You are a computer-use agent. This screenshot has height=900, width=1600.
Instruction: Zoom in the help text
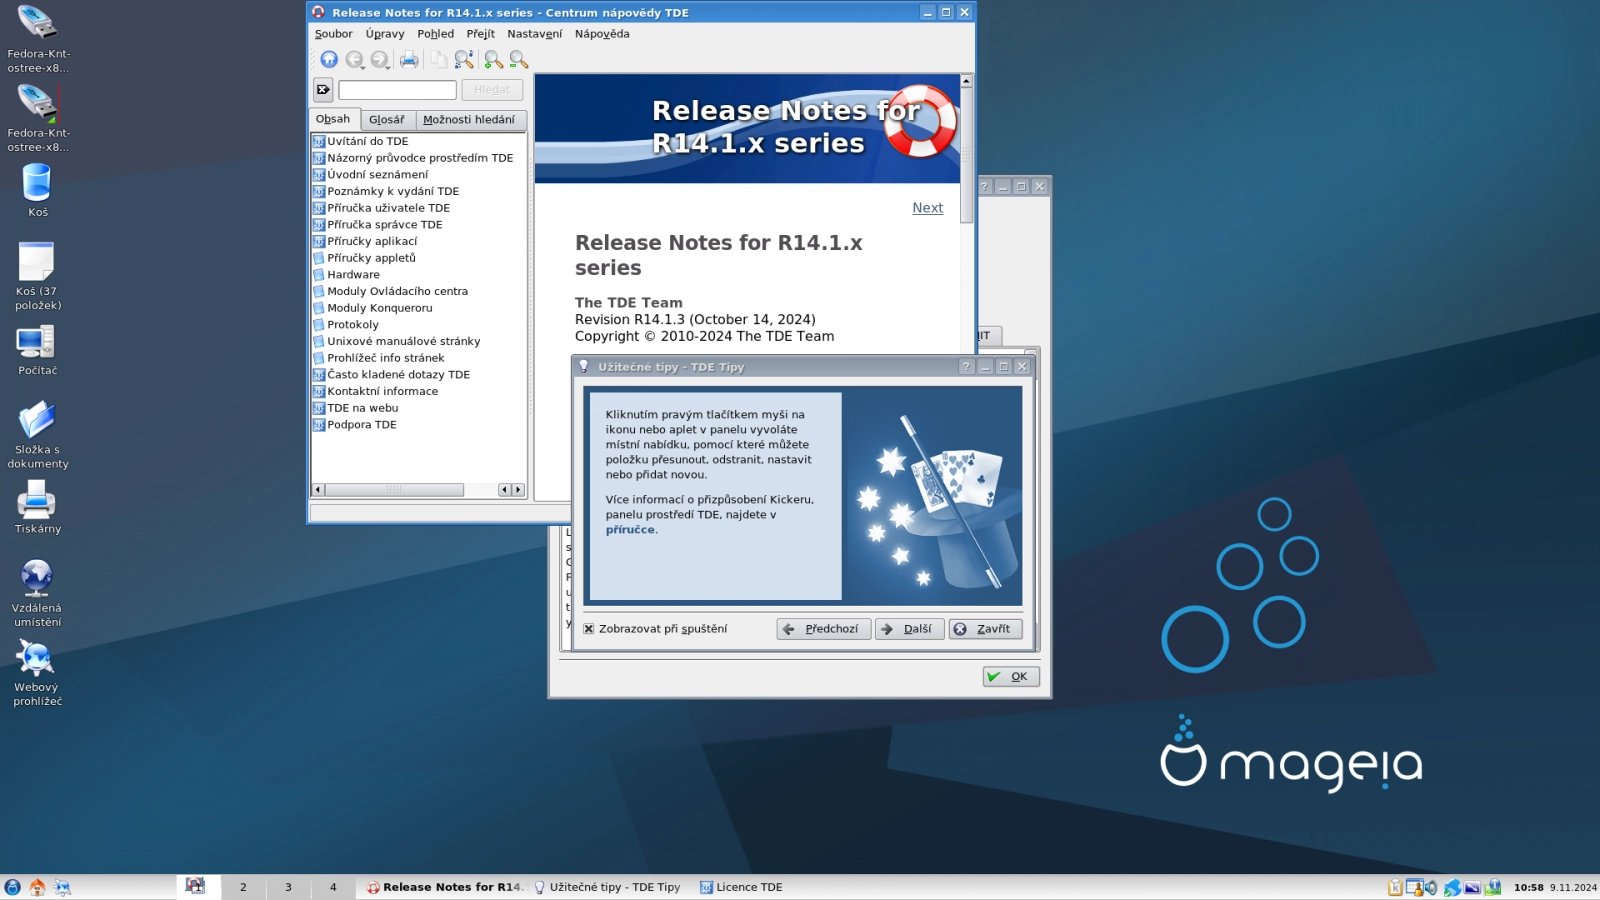493,60
